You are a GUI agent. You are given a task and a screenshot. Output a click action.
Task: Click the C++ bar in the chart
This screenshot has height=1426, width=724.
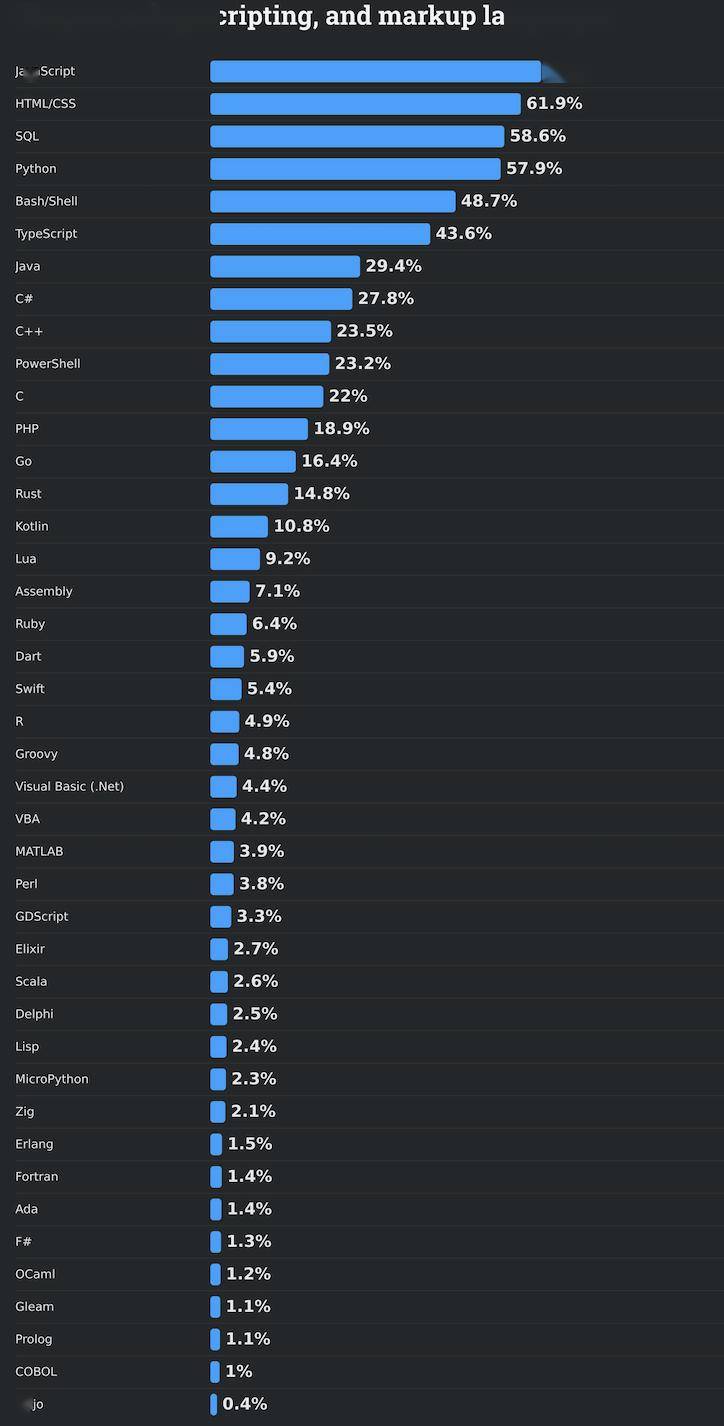coord(270,331)
